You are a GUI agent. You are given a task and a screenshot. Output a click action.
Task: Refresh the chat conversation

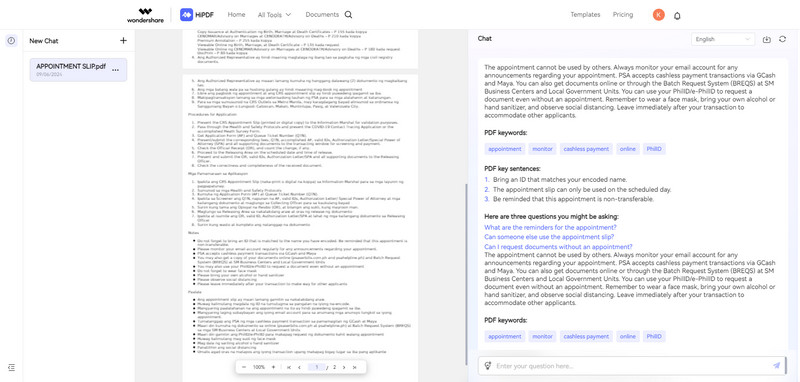coord(782,39)
